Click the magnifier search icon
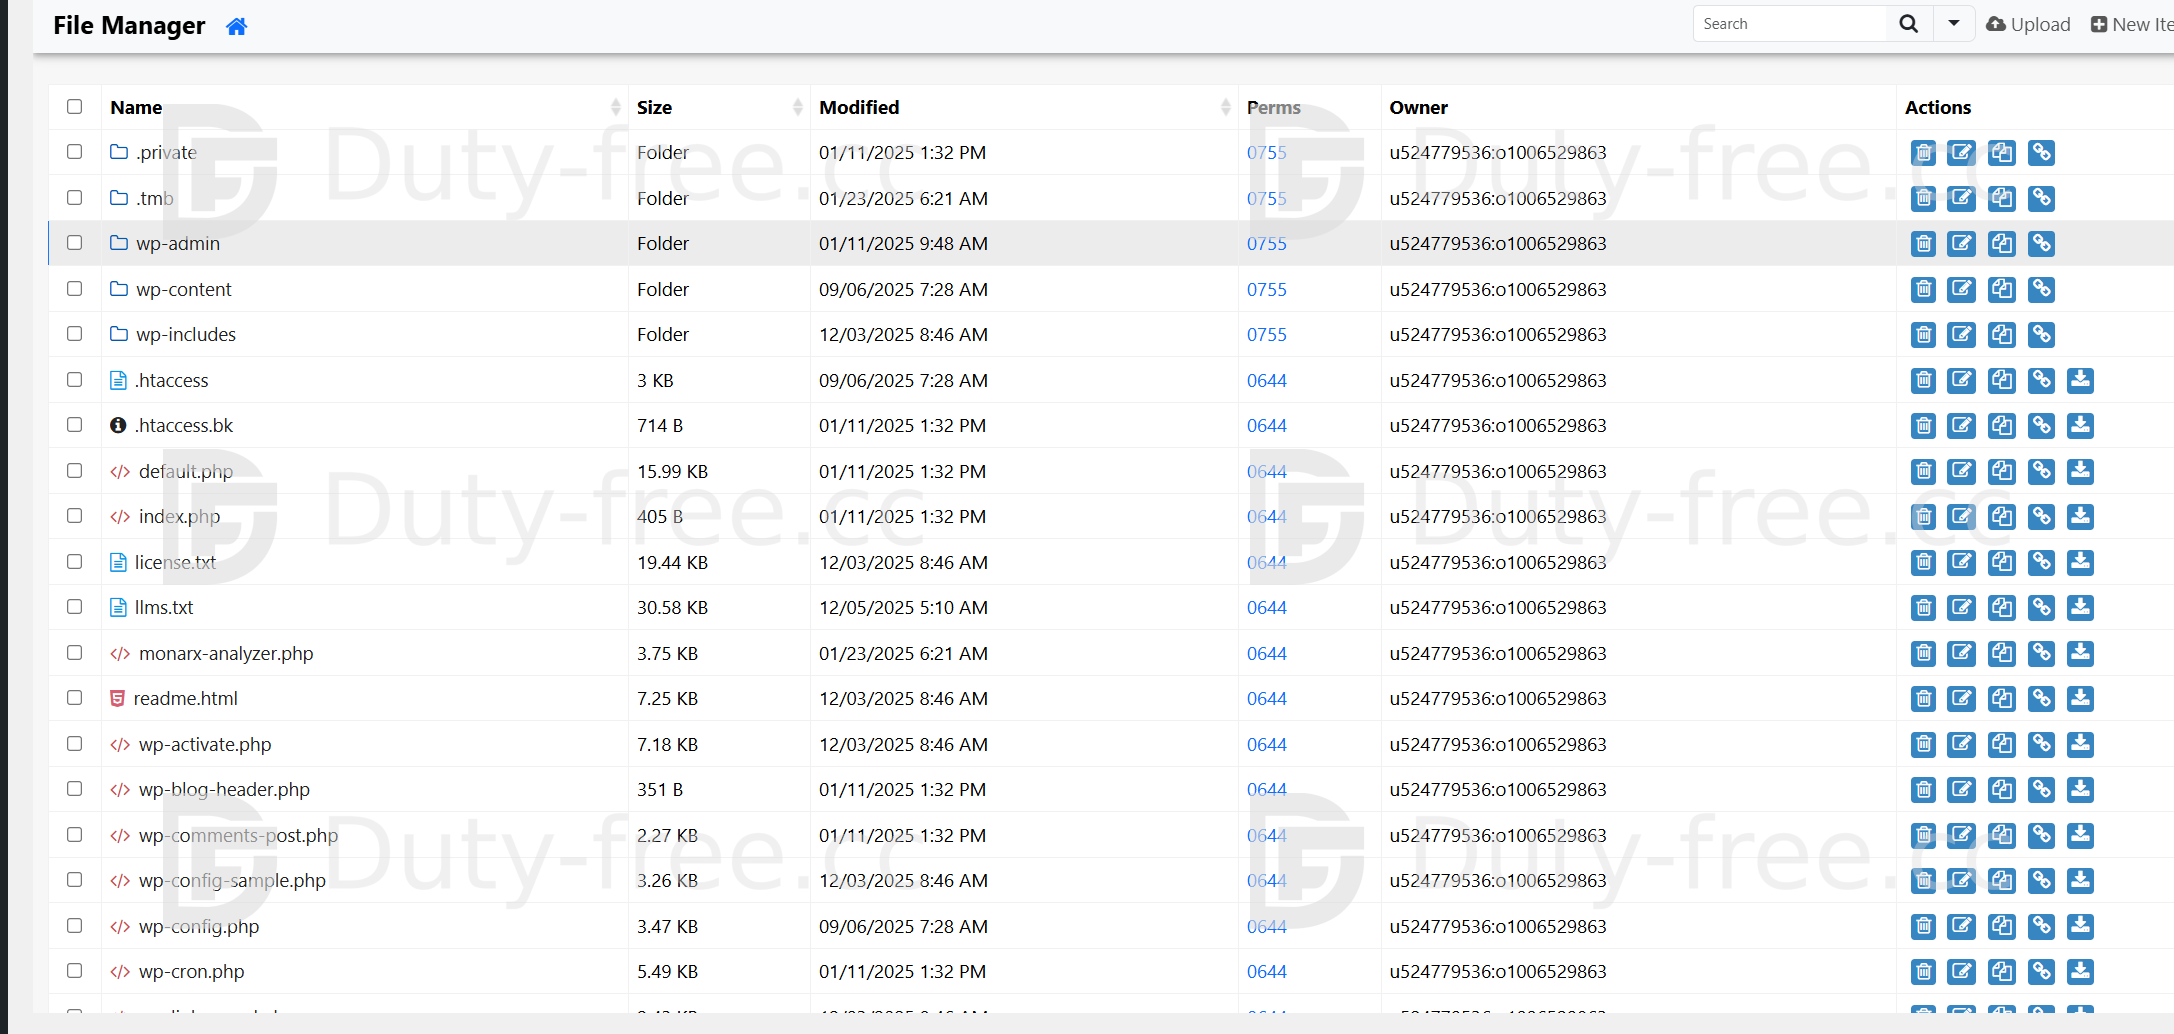This screenshot has width=2174, height=1034. [x=1908, y=24]
